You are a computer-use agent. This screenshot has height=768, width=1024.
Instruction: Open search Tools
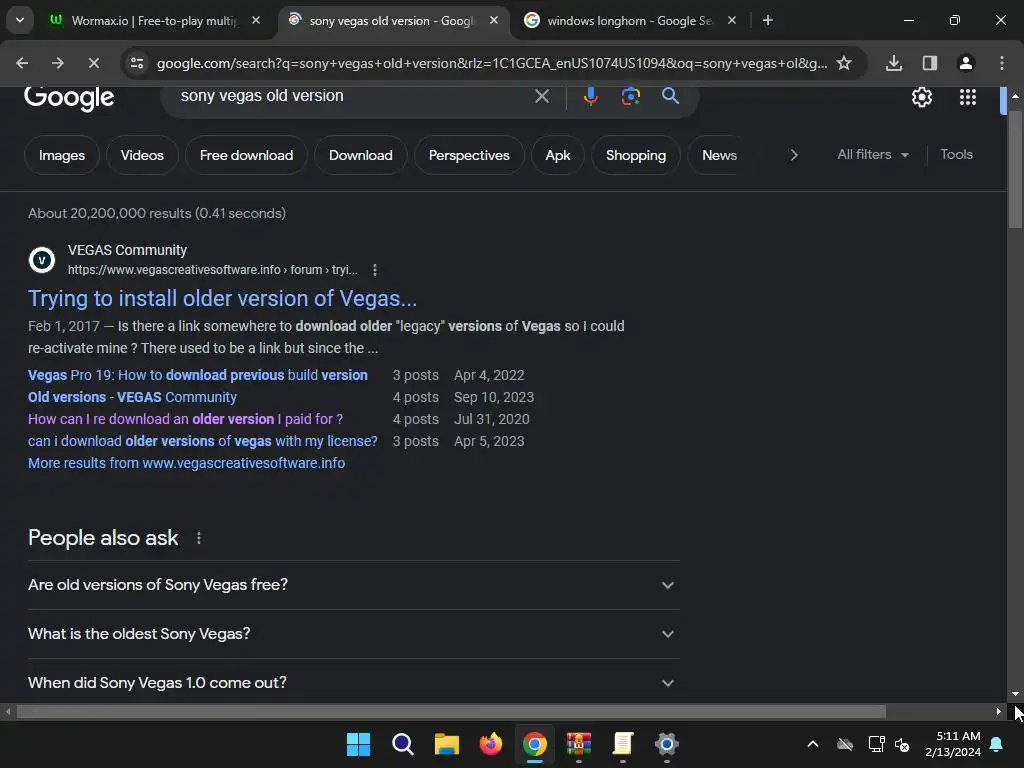click(956, 155)
